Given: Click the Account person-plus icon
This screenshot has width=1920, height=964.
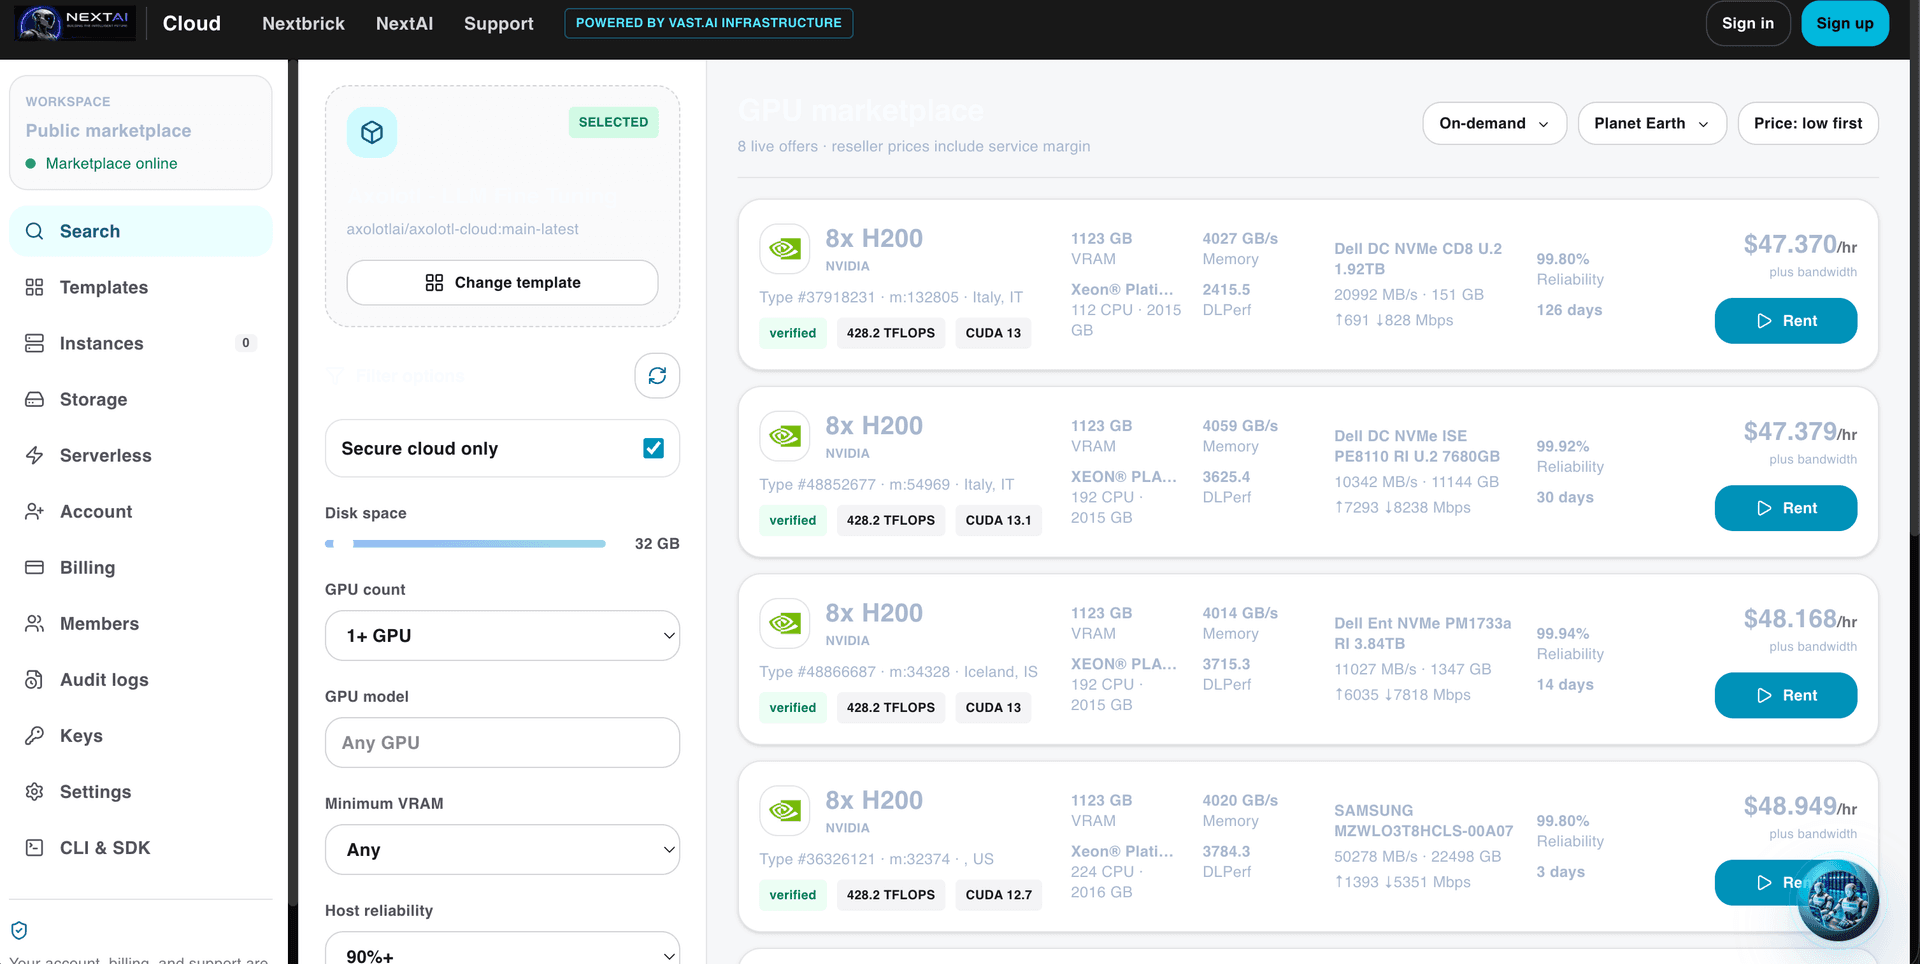Looking at the screenshot, I should pos(35,511).
